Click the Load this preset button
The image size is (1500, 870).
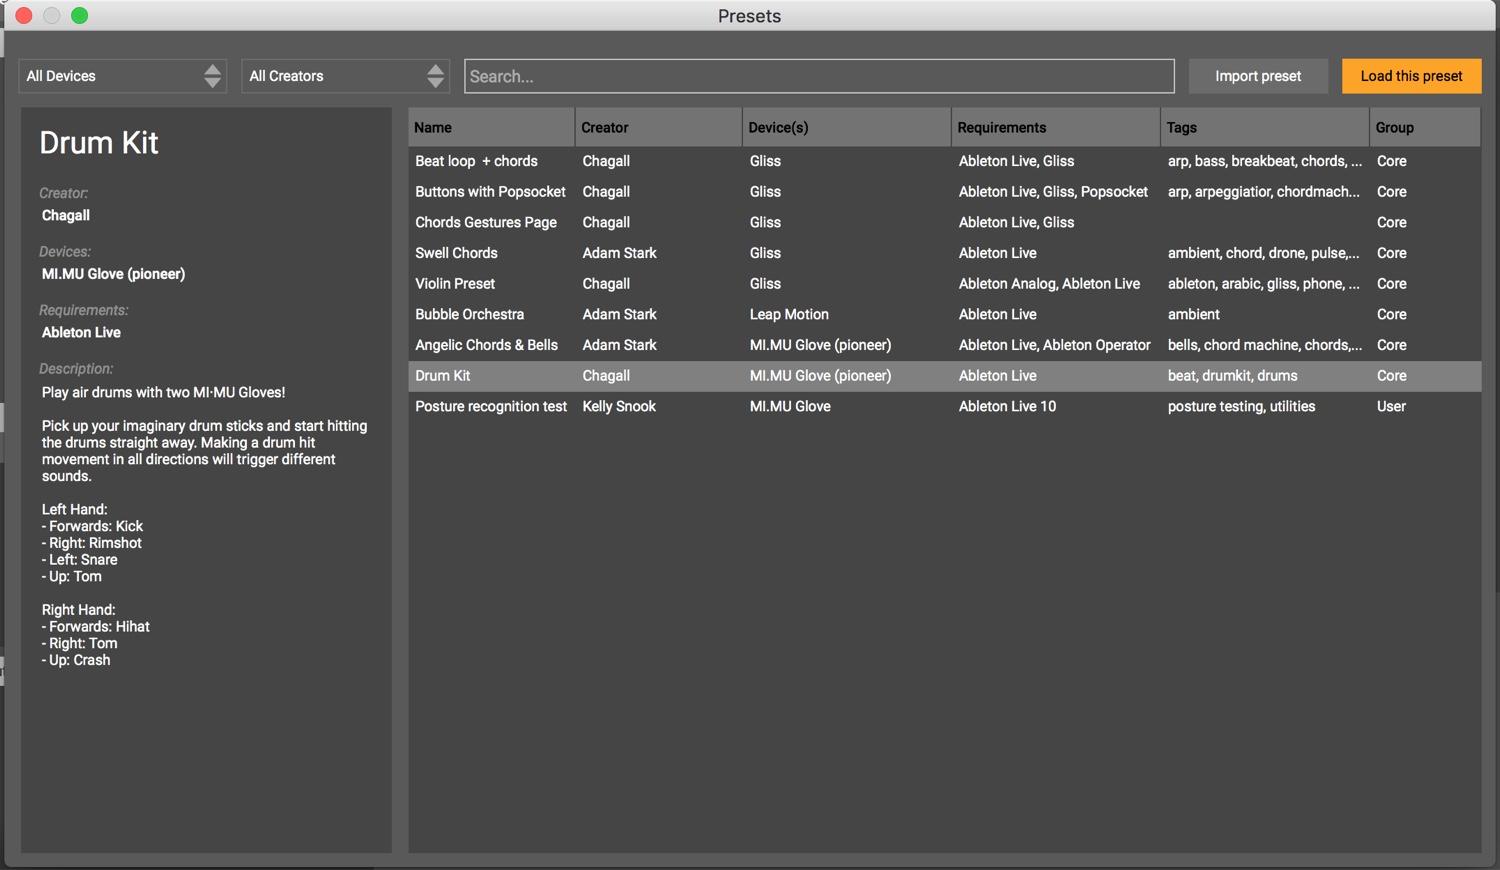[1411, 76]
